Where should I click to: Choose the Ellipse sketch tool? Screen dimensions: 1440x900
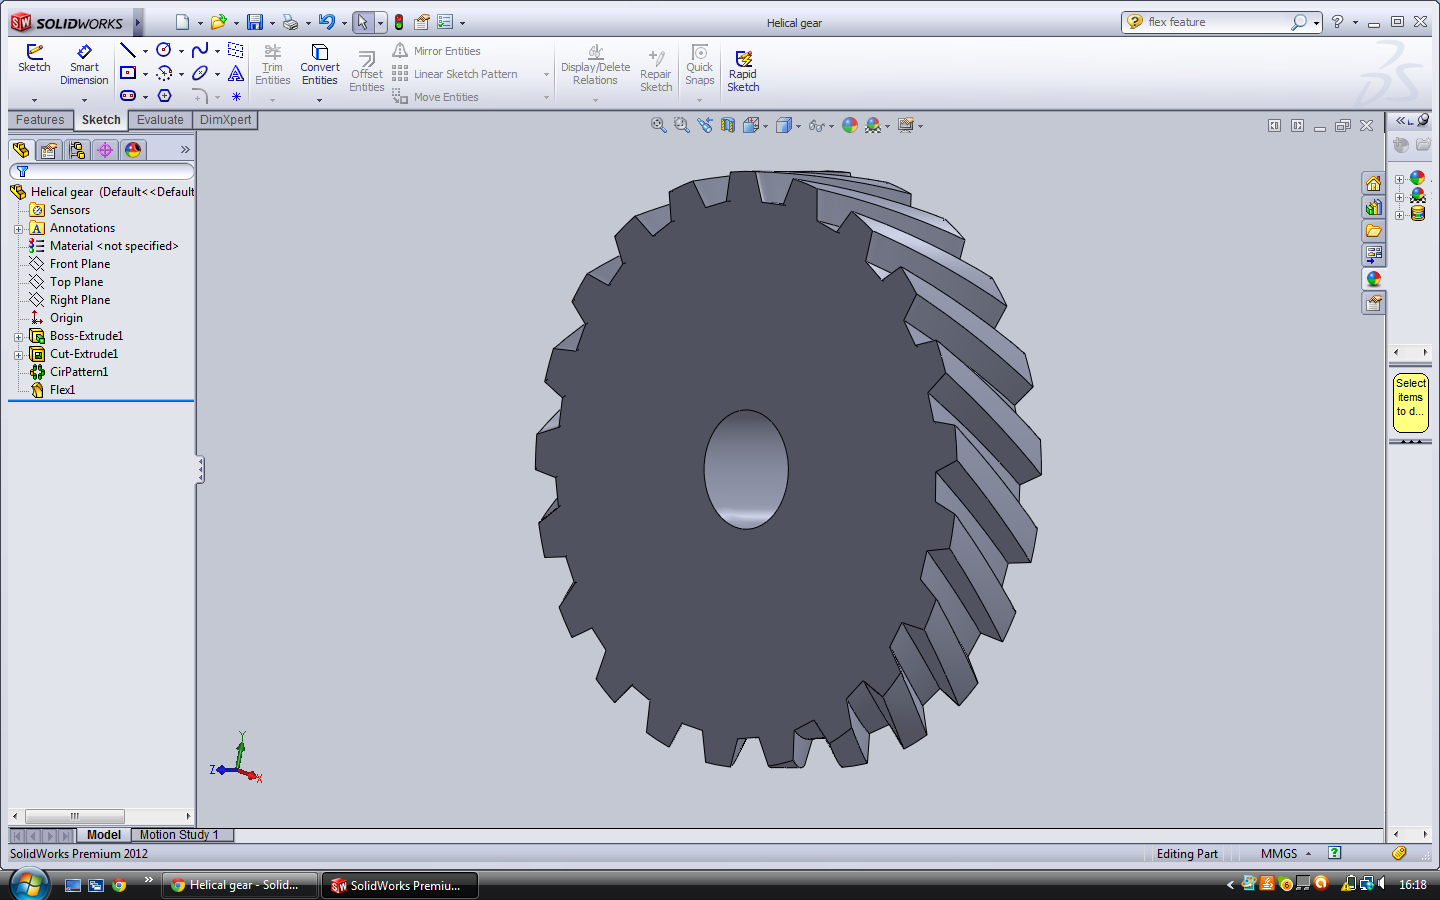point(200,73)
